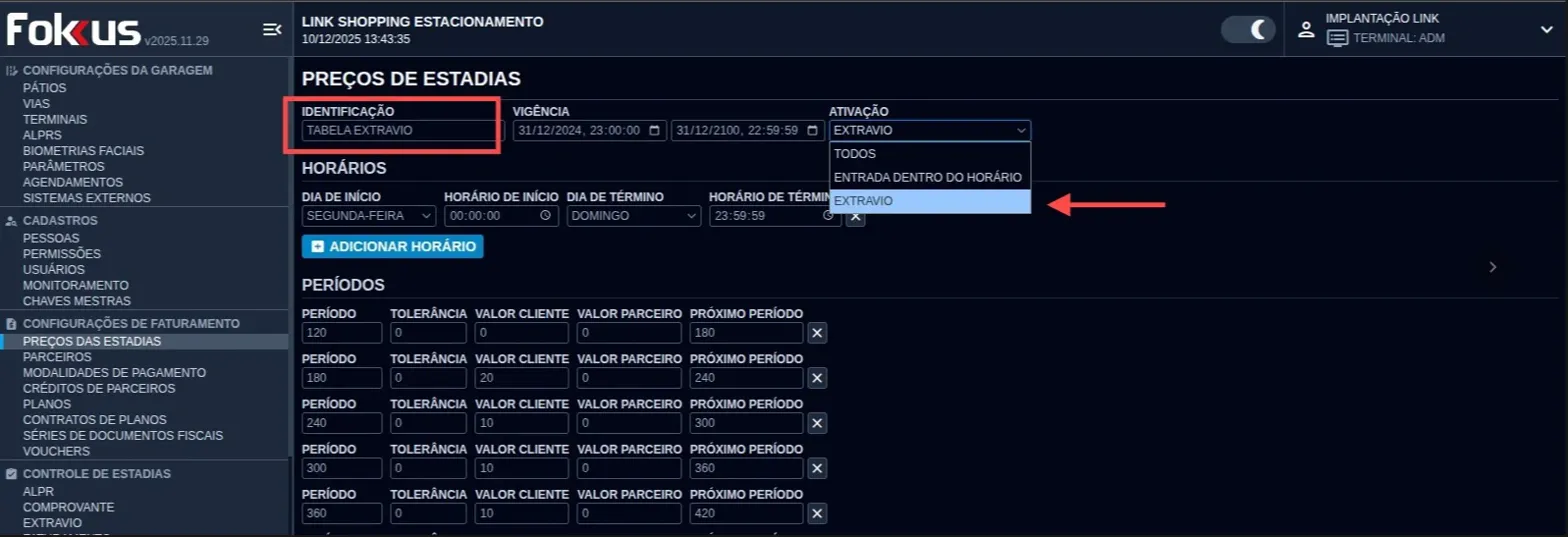1568x537 pixels.
Task: Expand the Implantação Link user menu chevron
Action: pos(1546,30)
